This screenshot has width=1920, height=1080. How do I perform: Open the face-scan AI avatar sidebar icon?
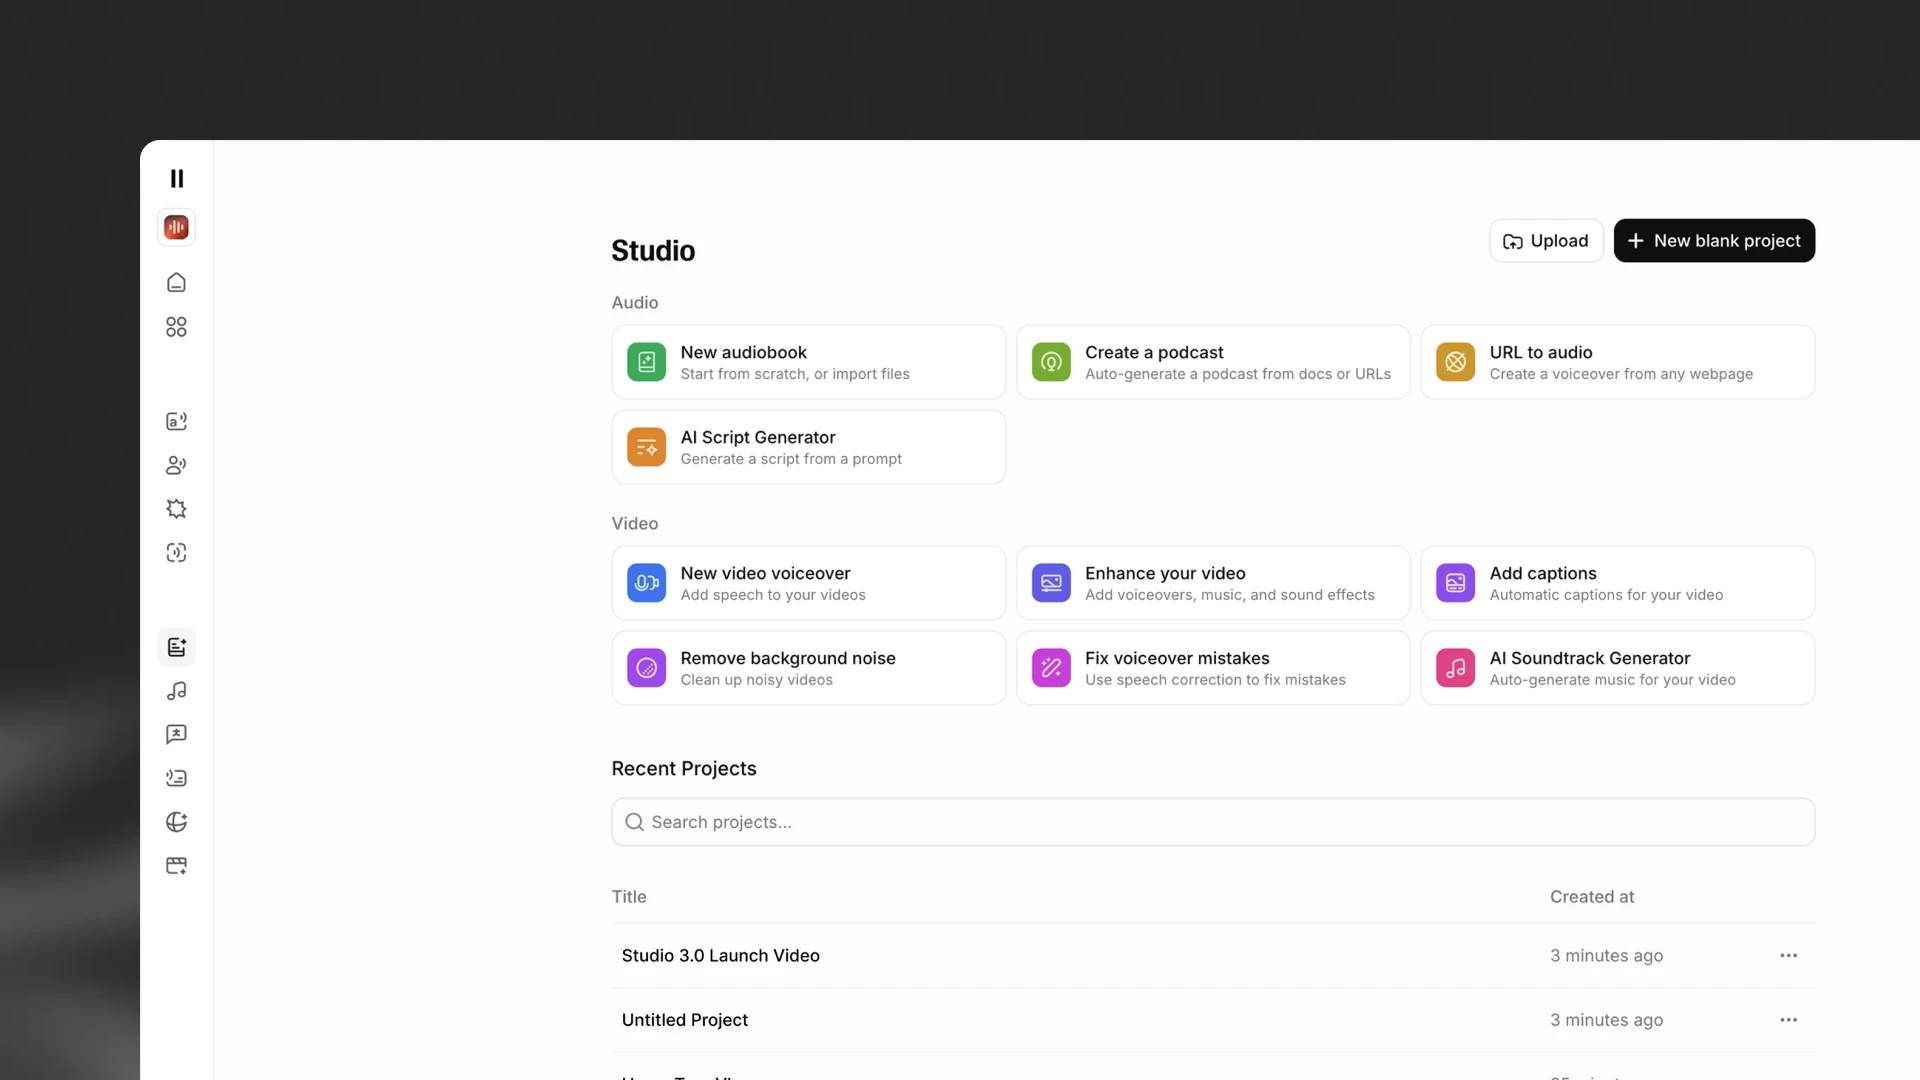pos(176,552)
